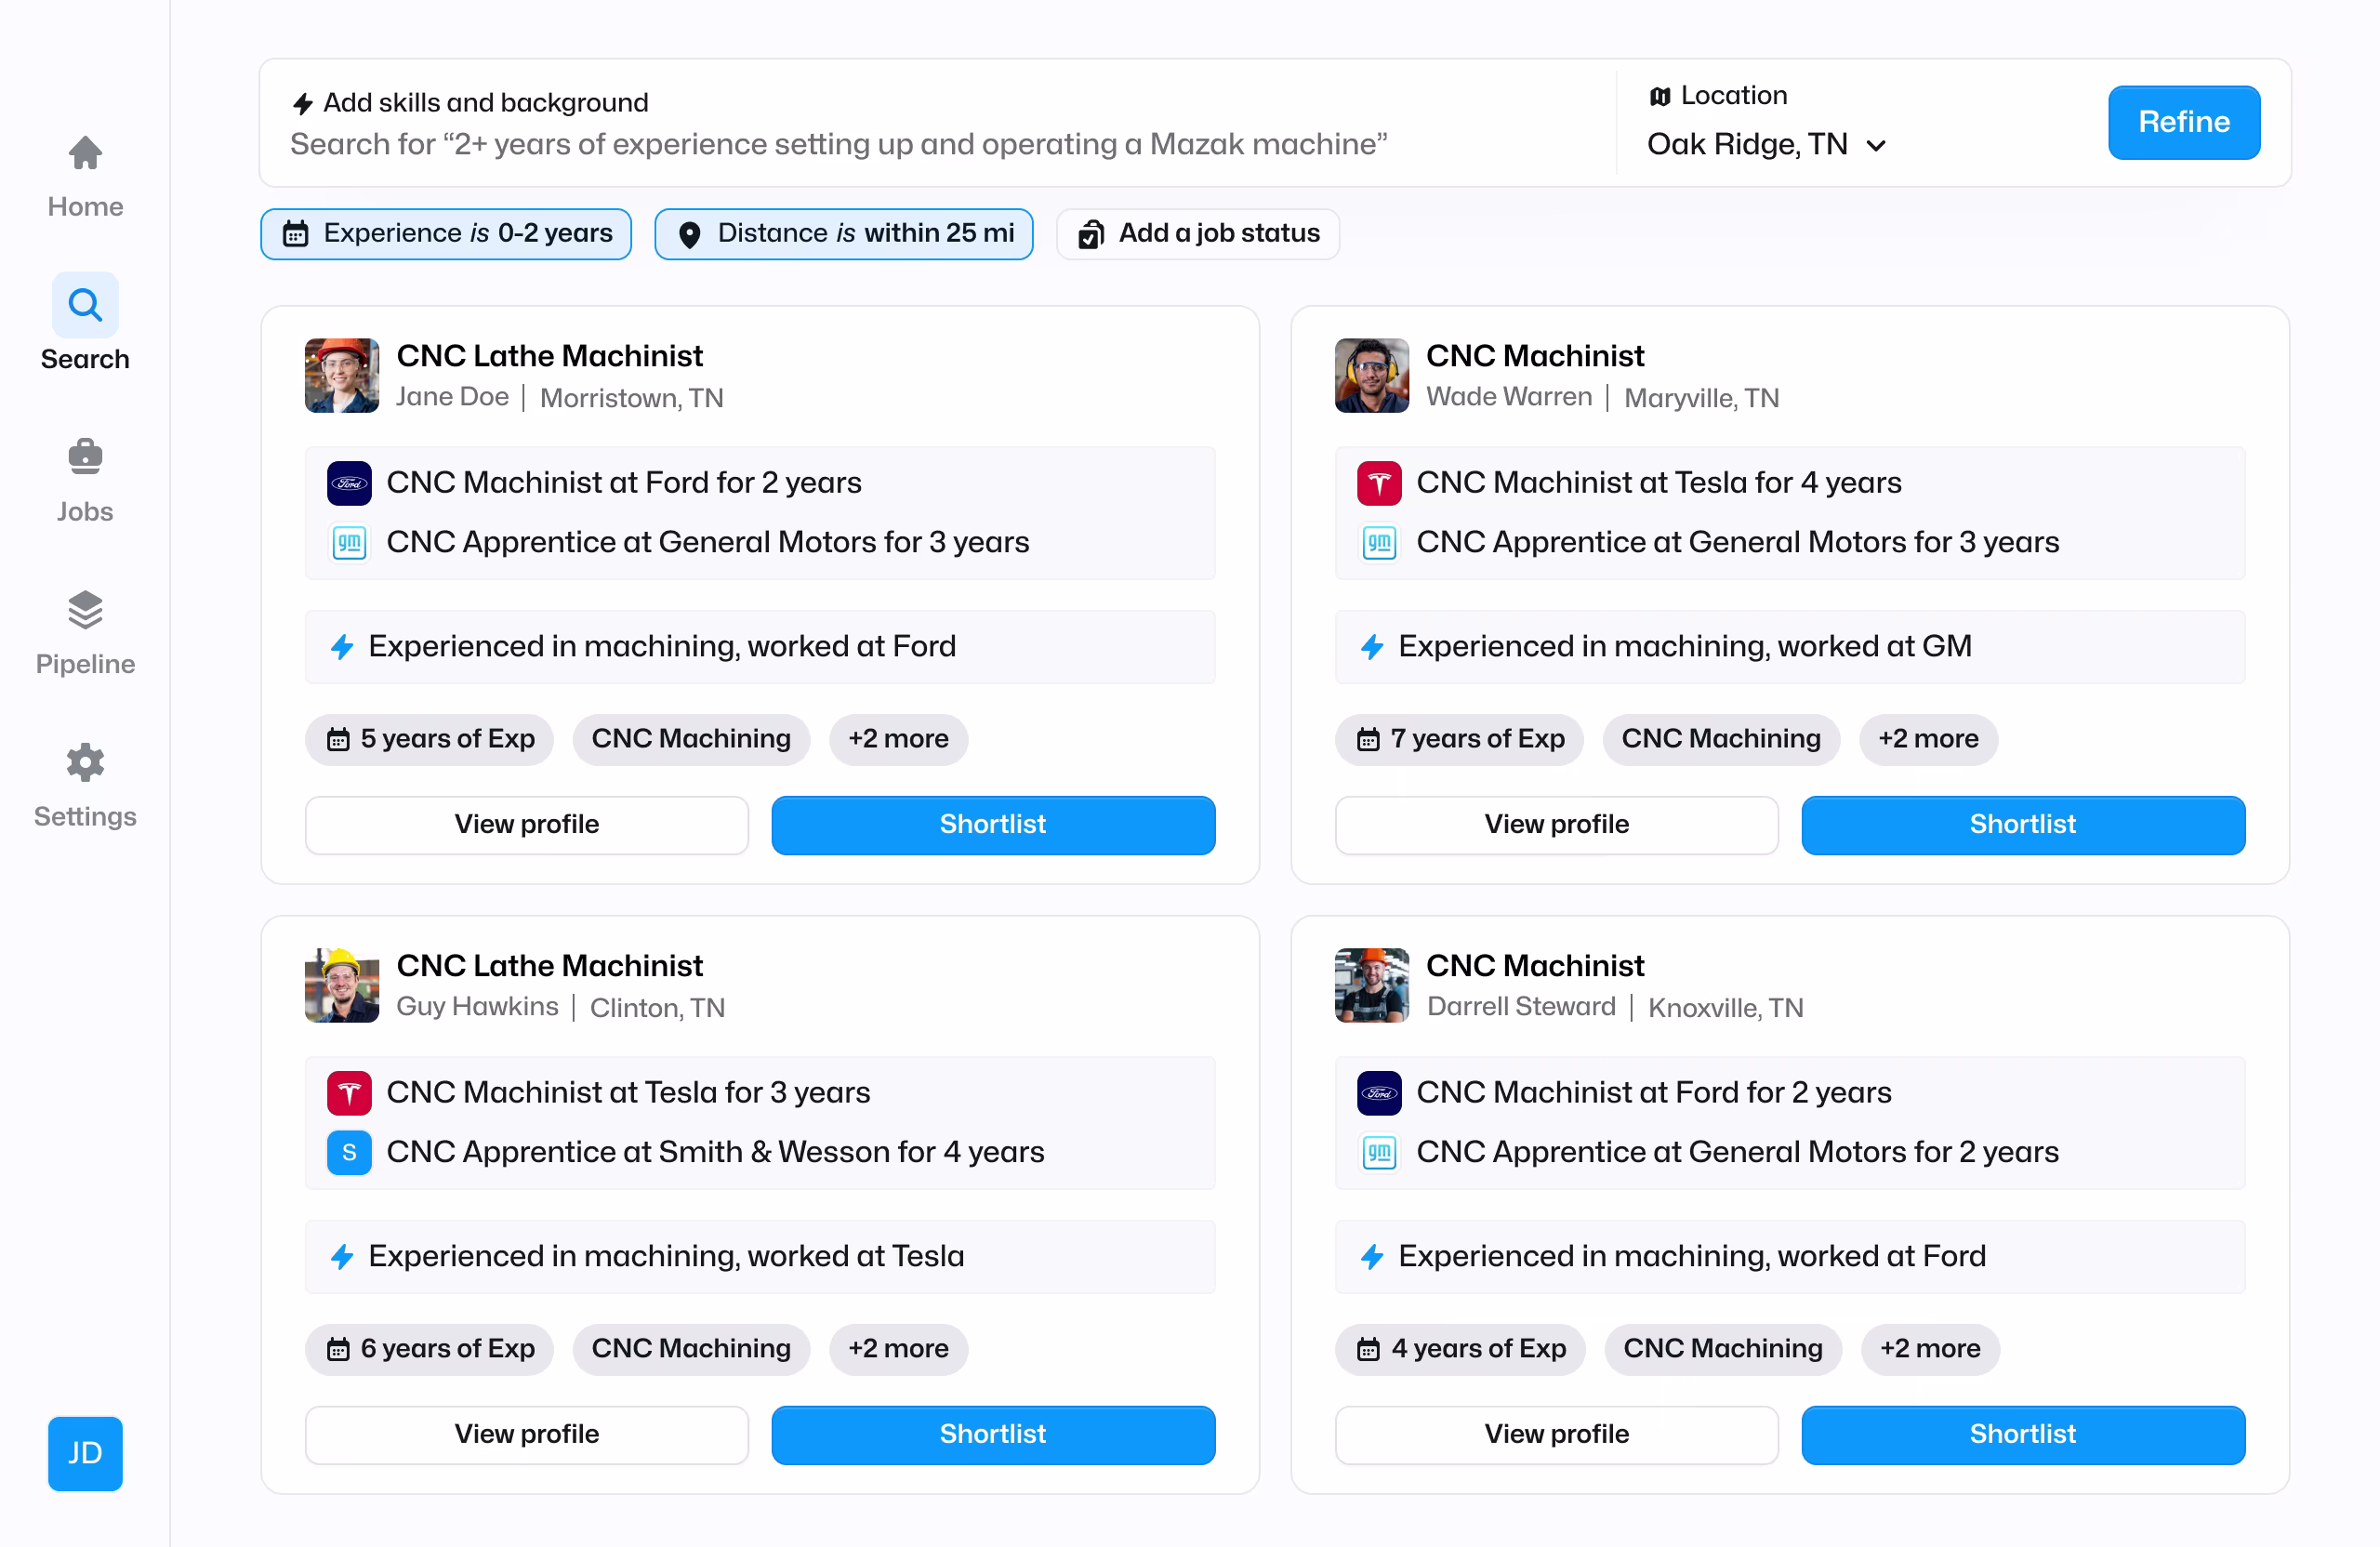
Task: Click the Refine button
Action: coord(2183,122)
